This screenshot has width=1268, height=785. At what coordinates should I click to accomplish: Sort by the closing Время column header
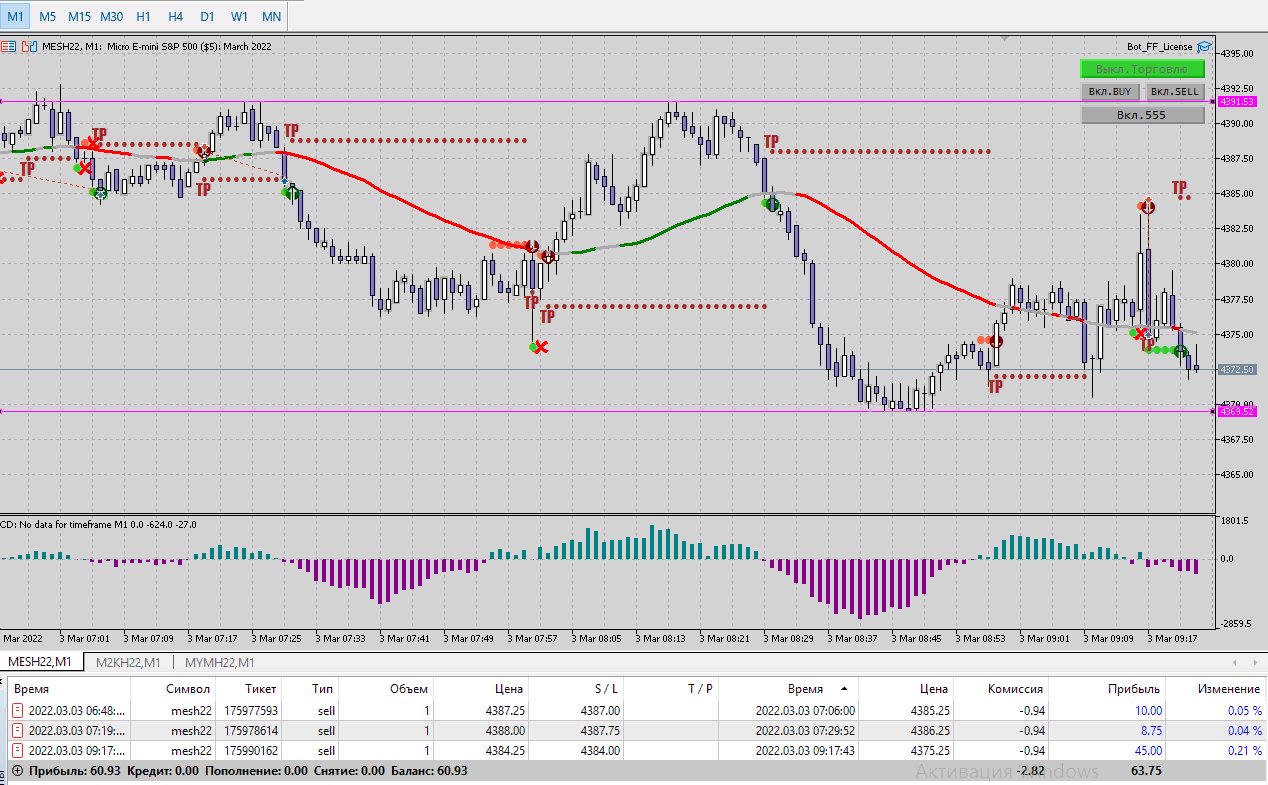coord(805,689)
